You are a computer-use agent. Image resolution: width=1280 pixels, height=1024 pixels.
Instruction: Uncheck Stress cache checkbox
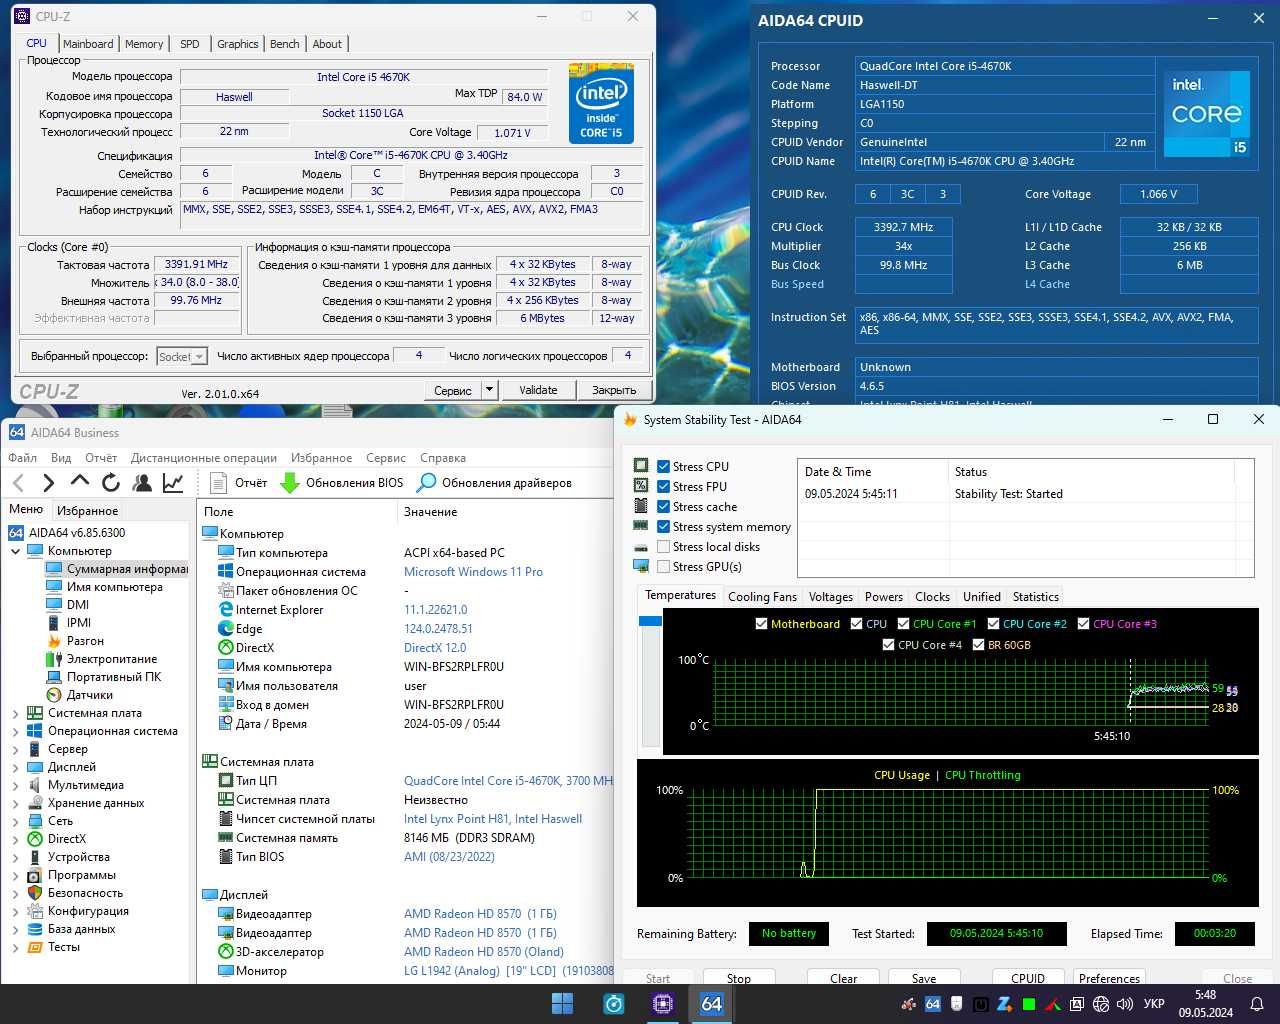(663, 507)
